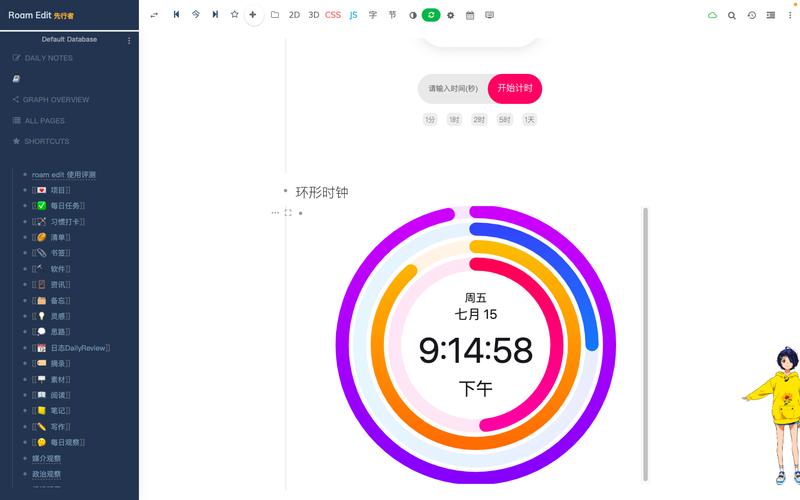Select Default Database title
This screenshot has height=500, width=800.
69,39
